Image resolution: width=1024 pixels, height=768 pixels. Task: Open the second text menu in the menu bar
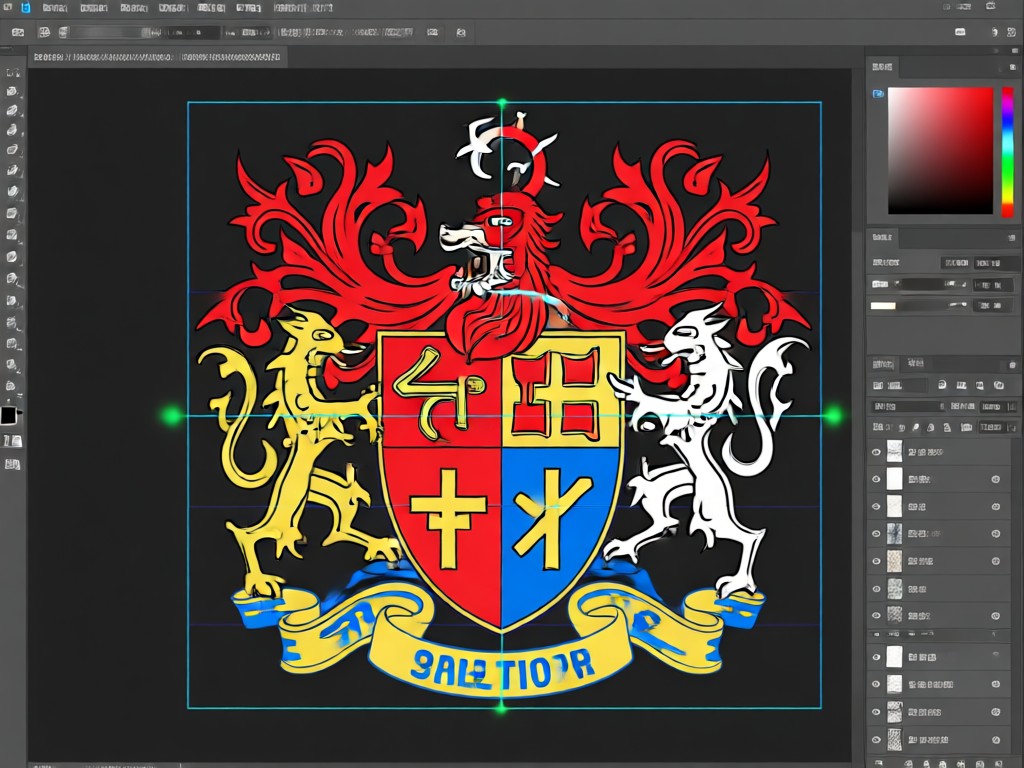(x=93, y=8)
